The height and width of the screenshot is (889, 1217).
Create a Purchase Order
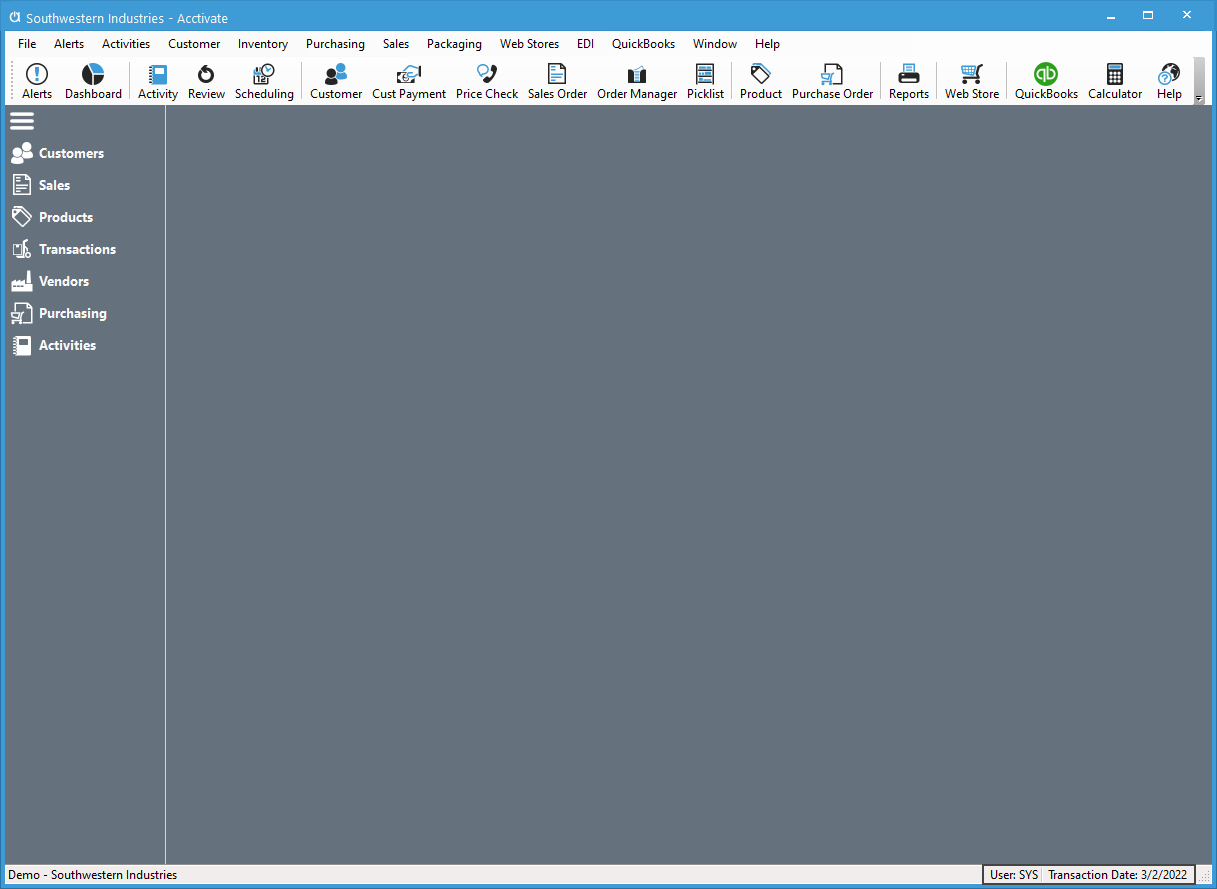(x=832, y=80)
